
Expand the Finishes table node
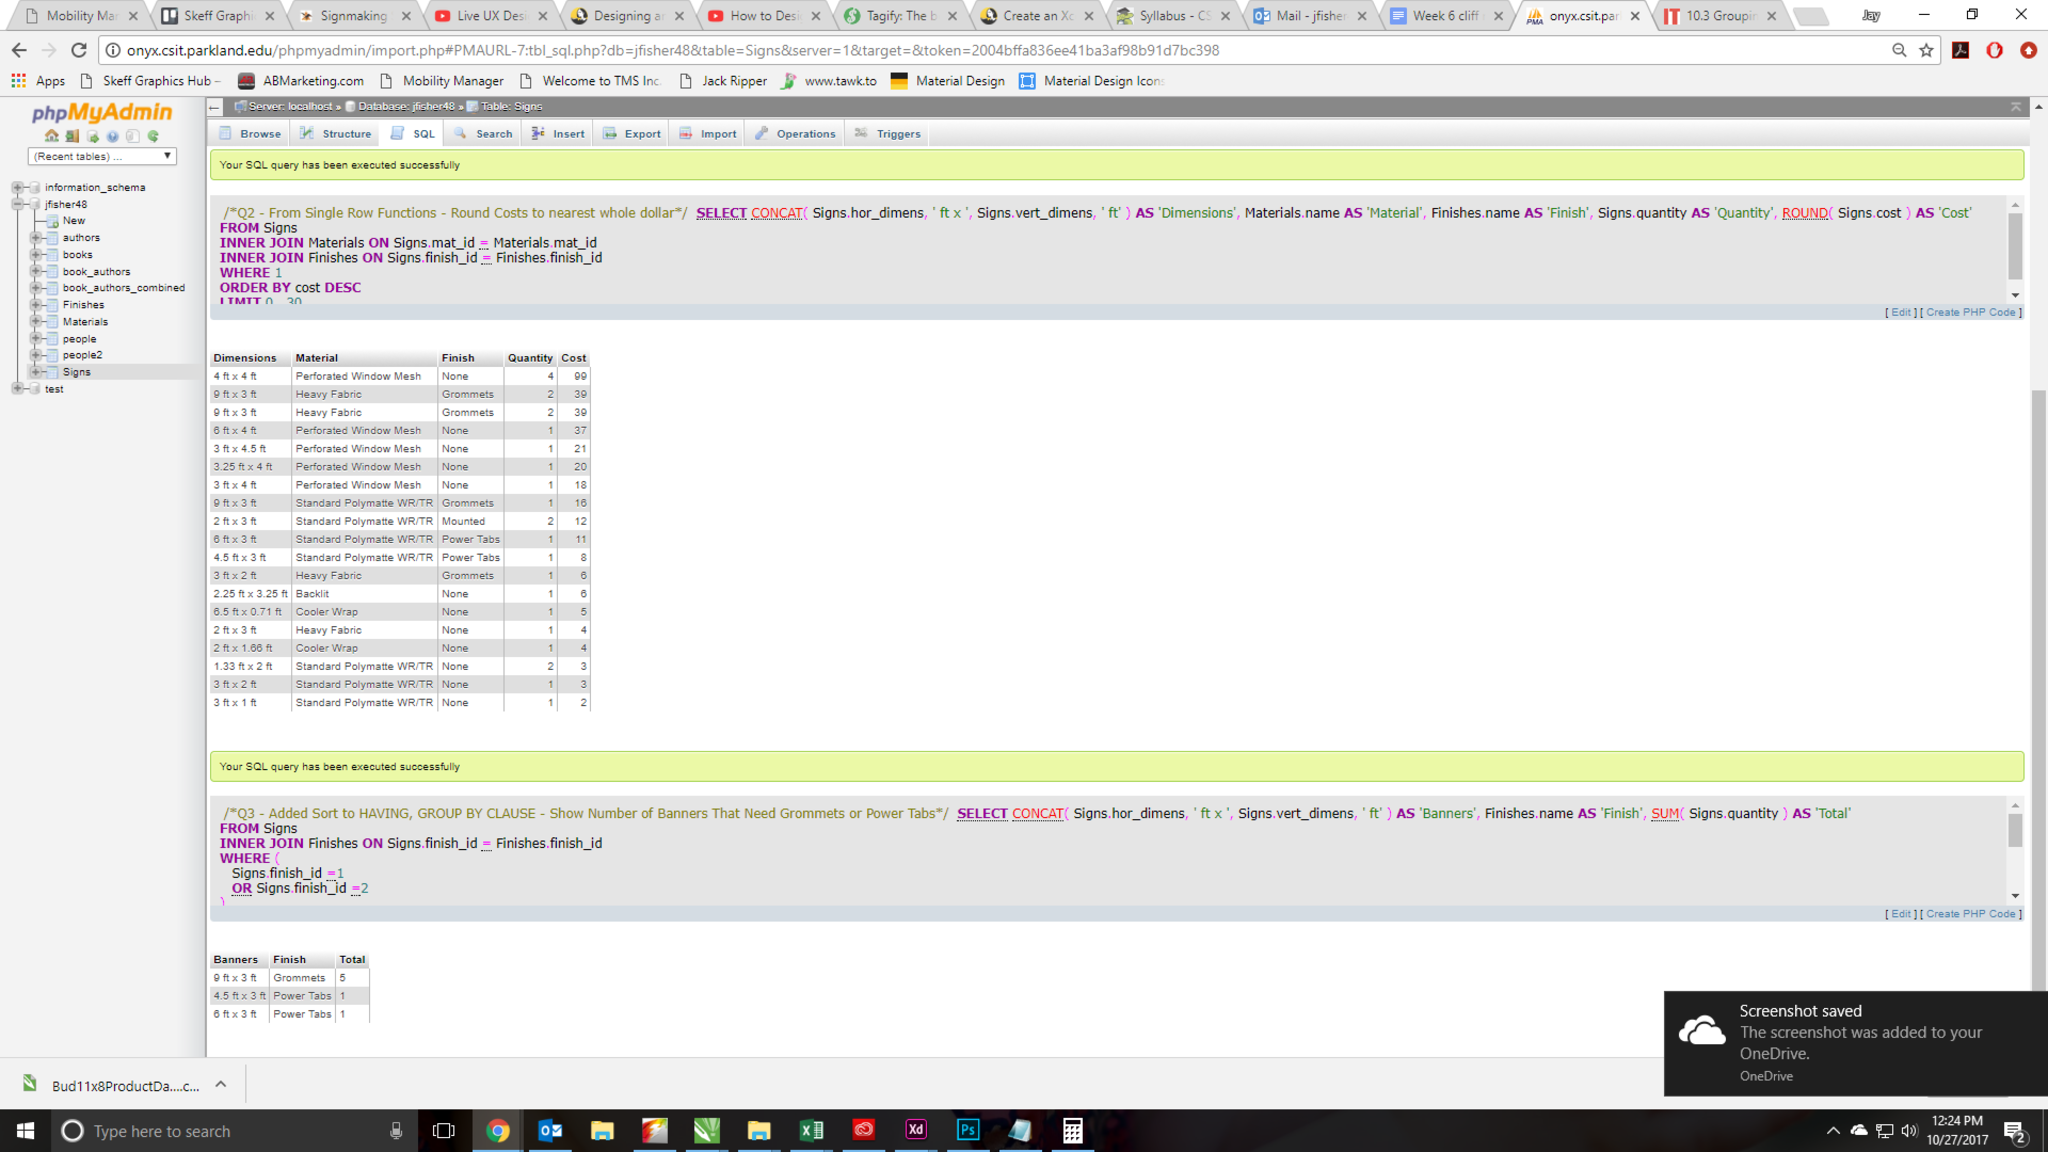point(36,305)
